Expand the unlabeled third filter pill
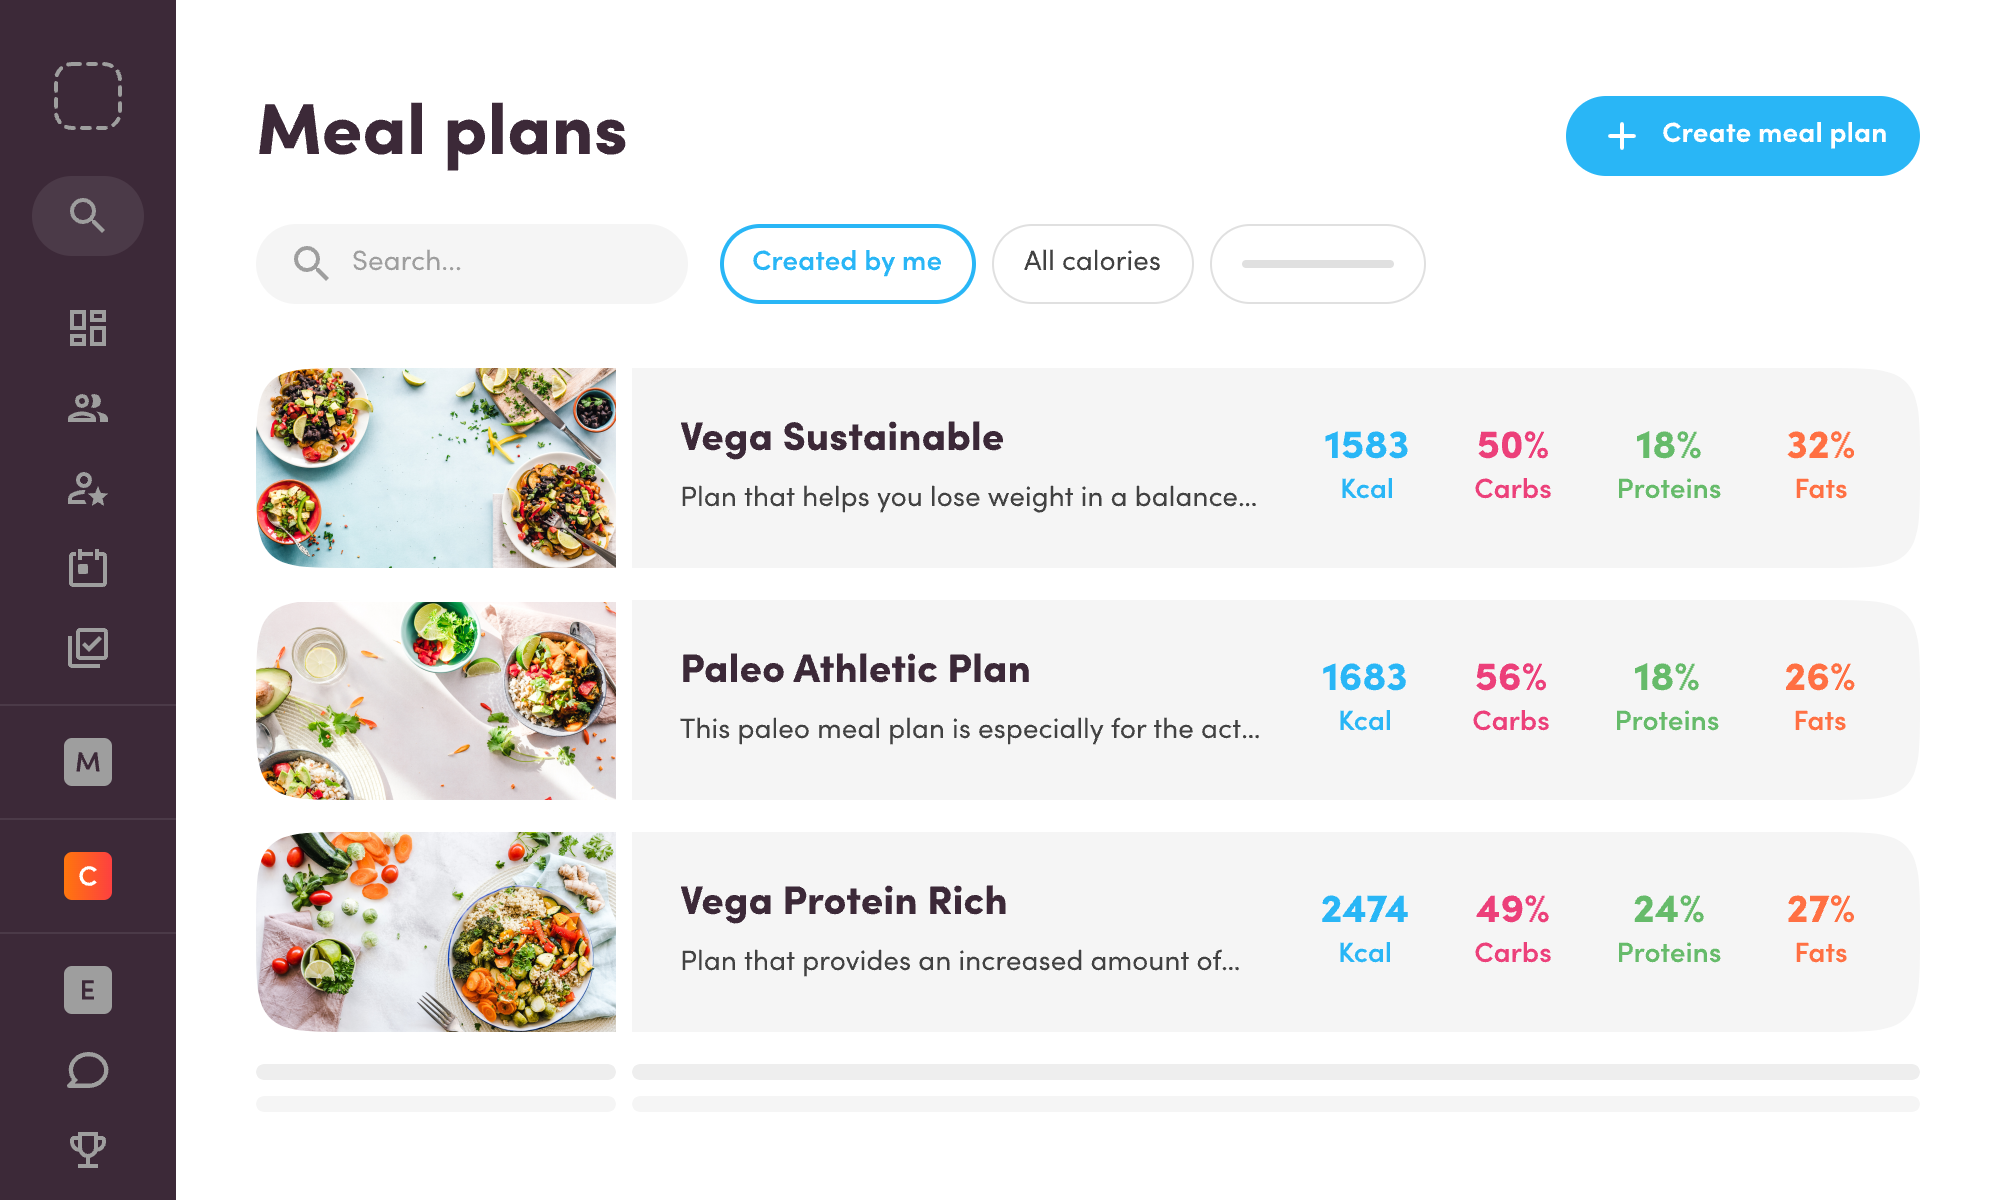Screen dimensions: 2000x1200 [1317, 263]
